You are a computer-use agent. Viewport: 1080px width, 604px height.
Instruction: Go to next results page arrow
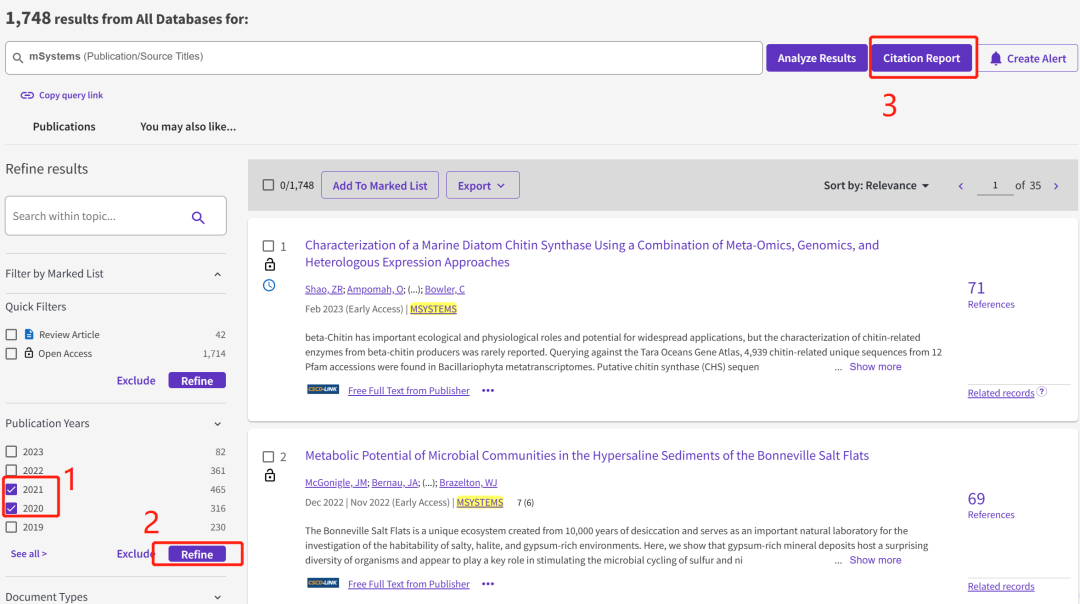click(x=1056, y=186)
